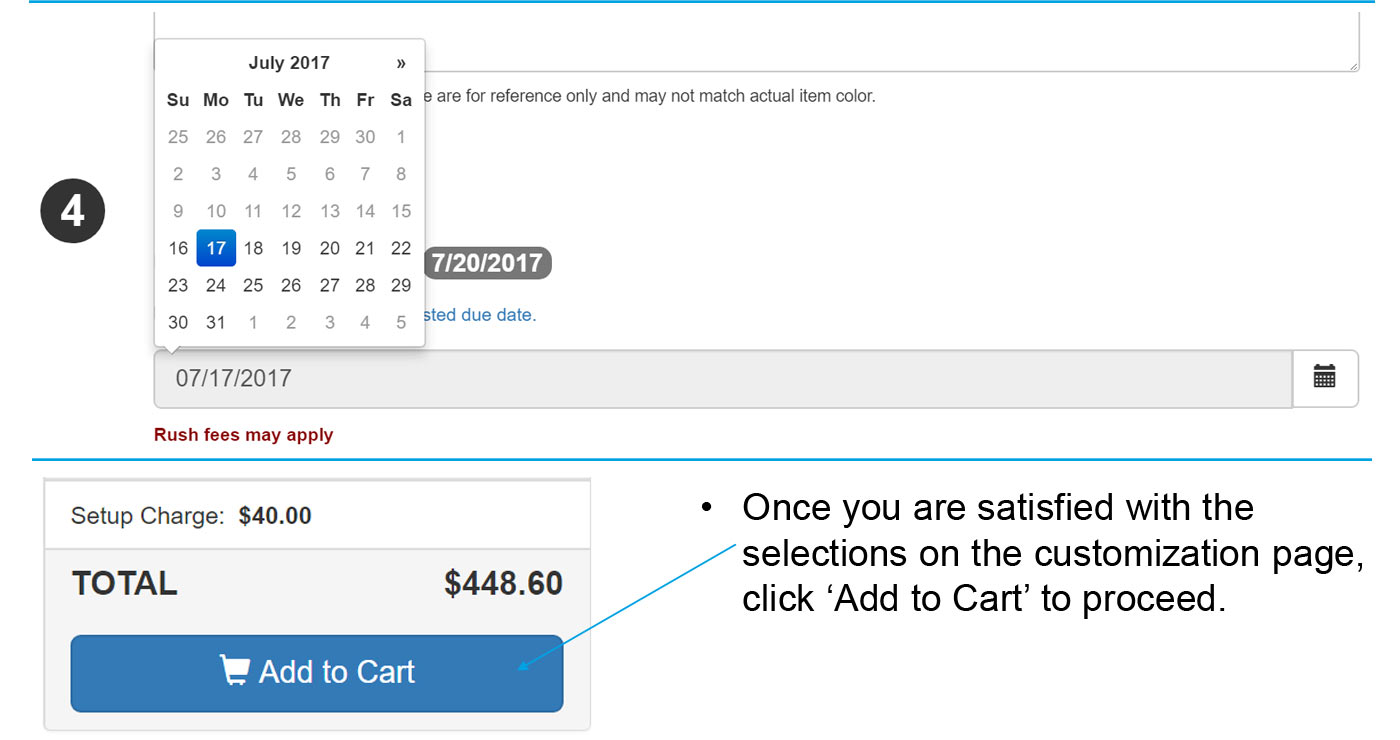Pick Sunday July 30 in the calendar
This screenshot has width=1400, height=740.
(178, 322)
